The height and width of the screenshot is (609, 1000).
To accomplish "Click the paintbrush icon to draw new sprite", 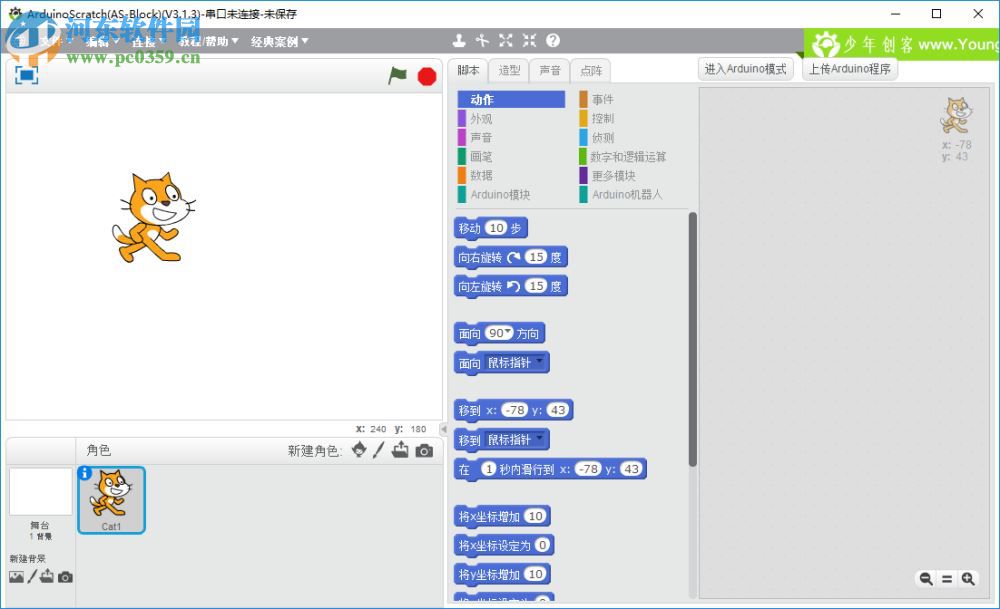I will (377, 451).
